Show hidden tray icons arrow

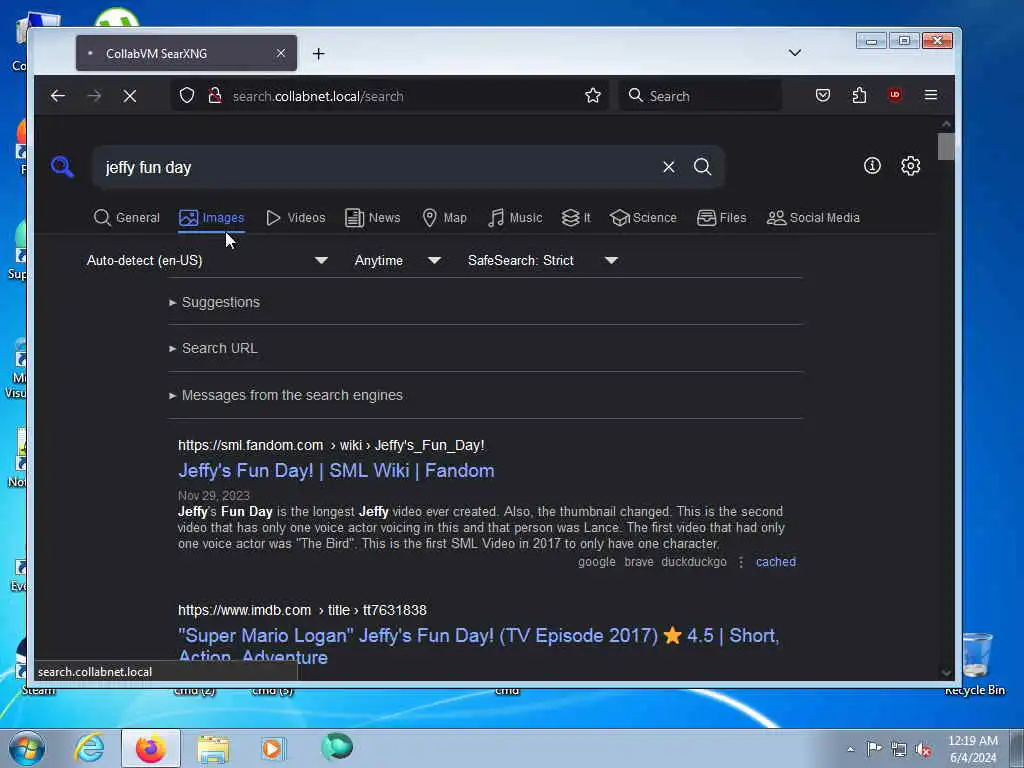[850, 749]
